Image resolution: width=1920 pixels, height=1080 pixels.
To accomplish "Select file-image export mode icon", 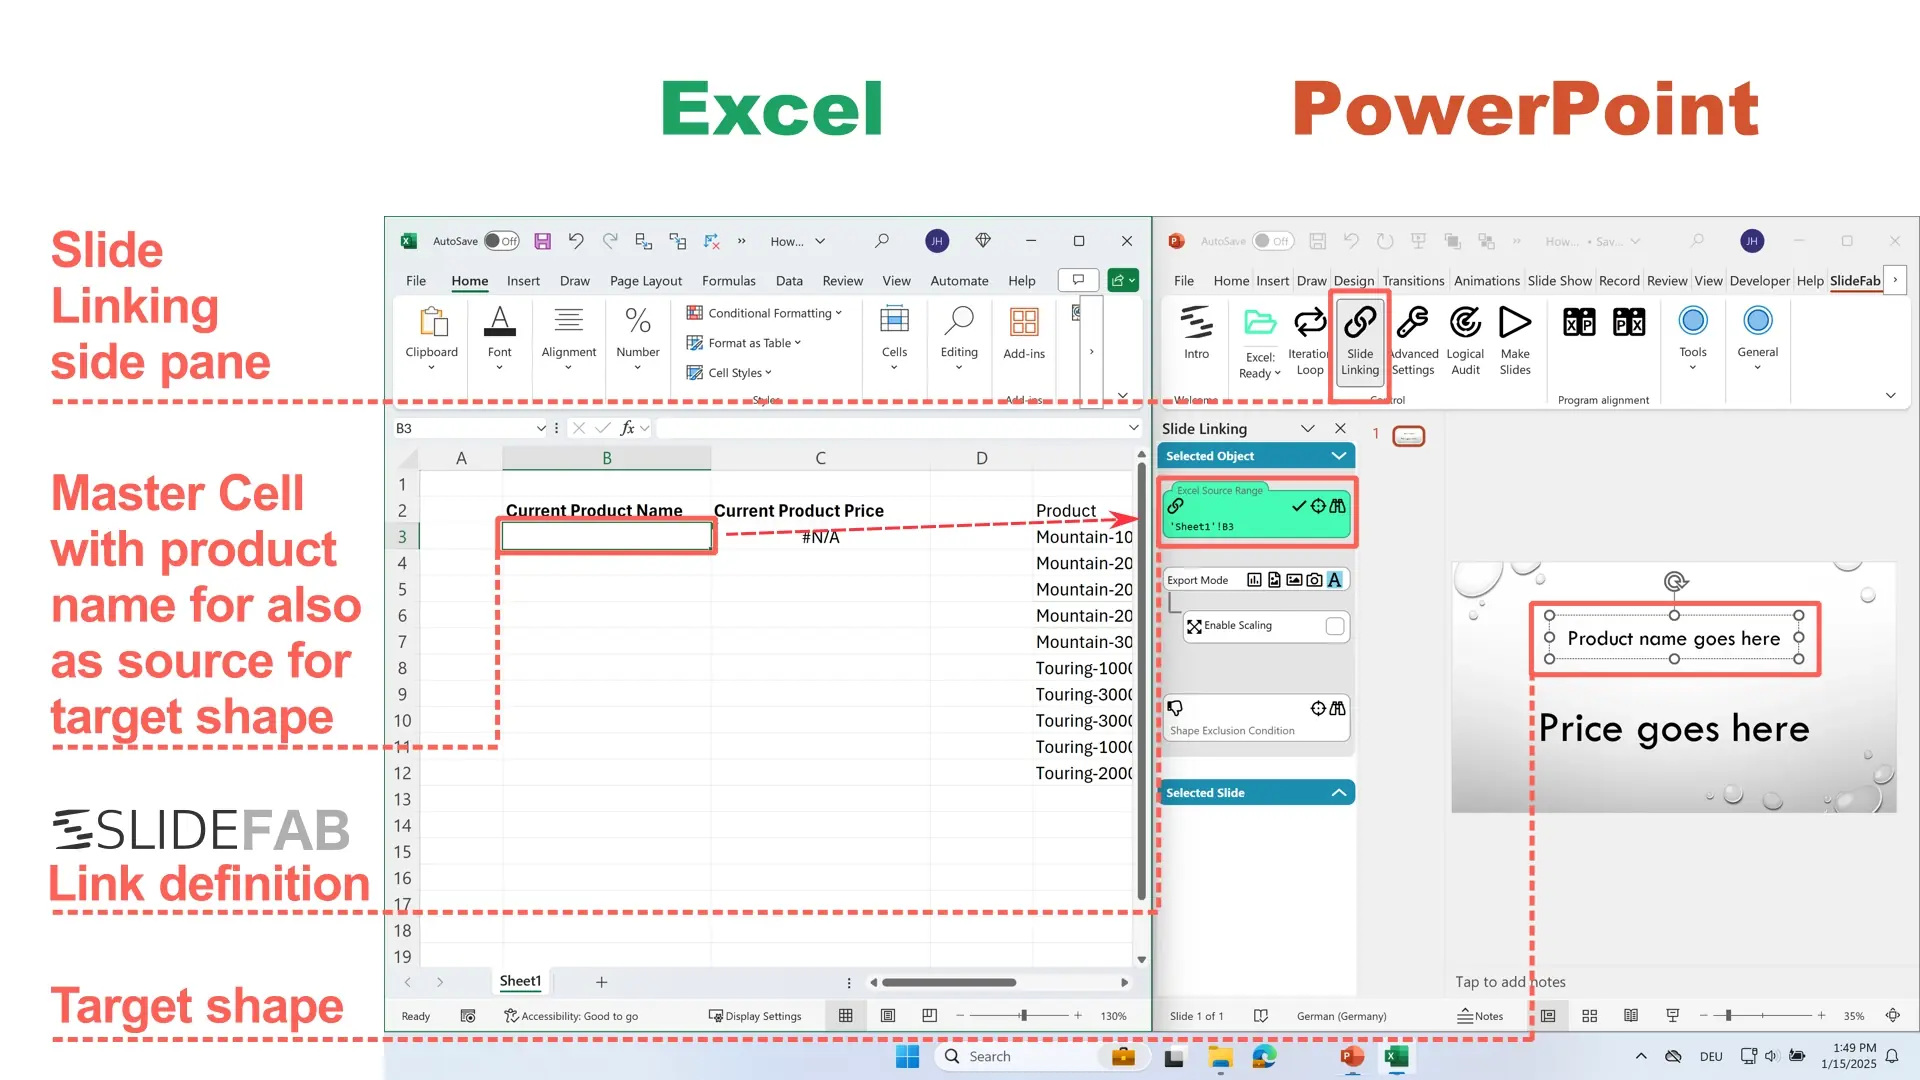I will [1274, 580].
